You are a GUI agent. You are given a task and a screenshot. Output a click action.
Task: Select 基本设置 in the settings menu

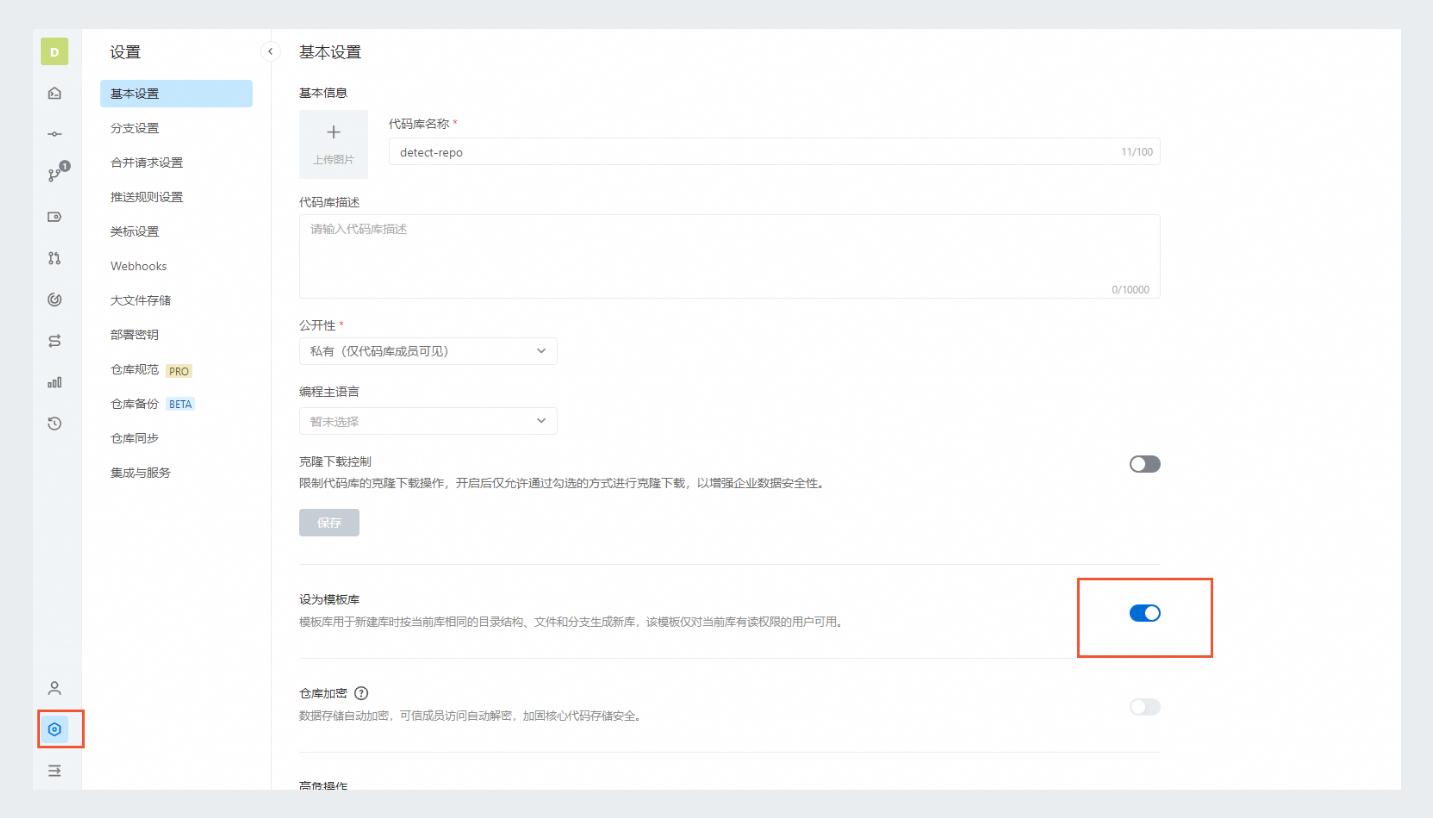(176, 94)
